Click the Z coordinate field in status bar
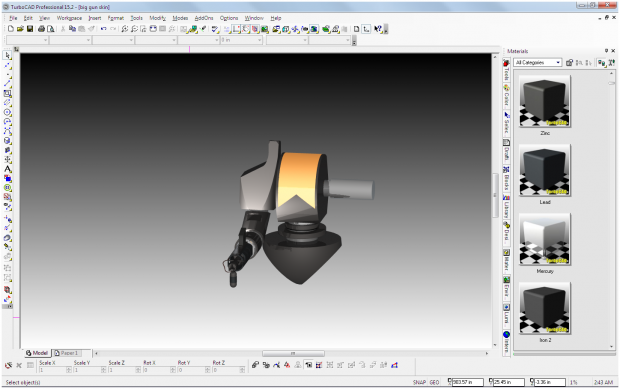The width and height of the screenshot is (620, 389). click(x=550, y=382)
